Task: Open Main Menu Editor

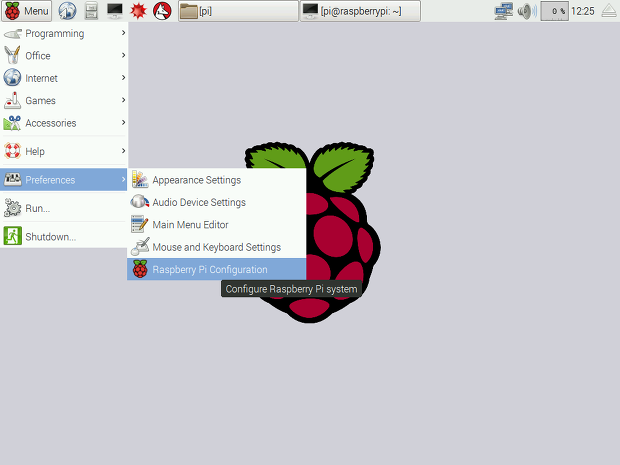Action: (217, 225)
